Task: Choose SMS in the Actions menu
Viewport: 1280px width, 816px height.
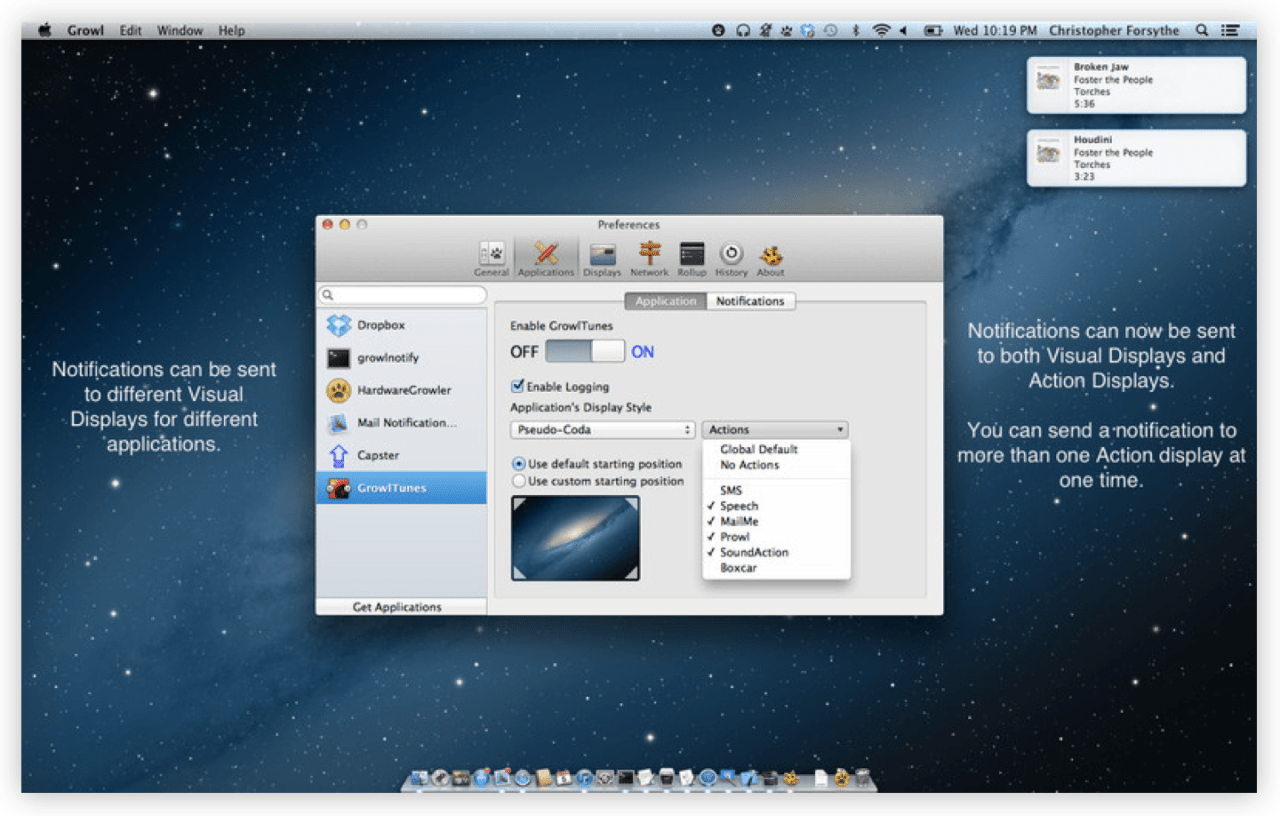Action: coord(731,490)
